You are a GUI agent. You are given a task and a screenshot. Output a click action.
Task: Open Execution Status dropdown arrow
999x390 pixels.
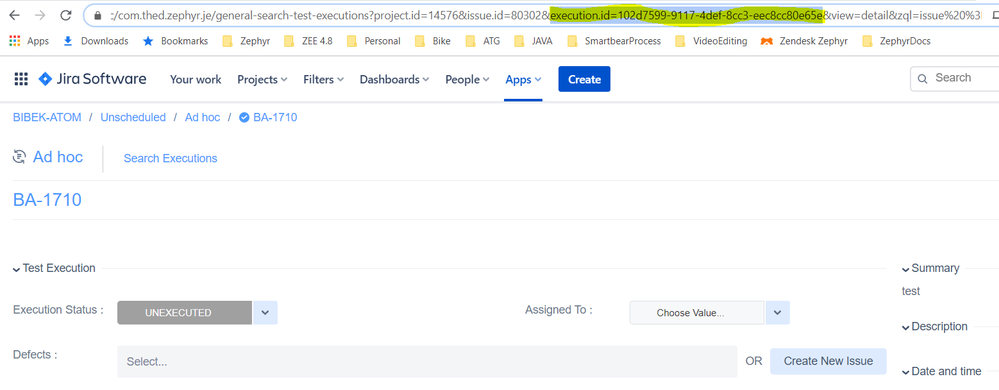[266, 313]
